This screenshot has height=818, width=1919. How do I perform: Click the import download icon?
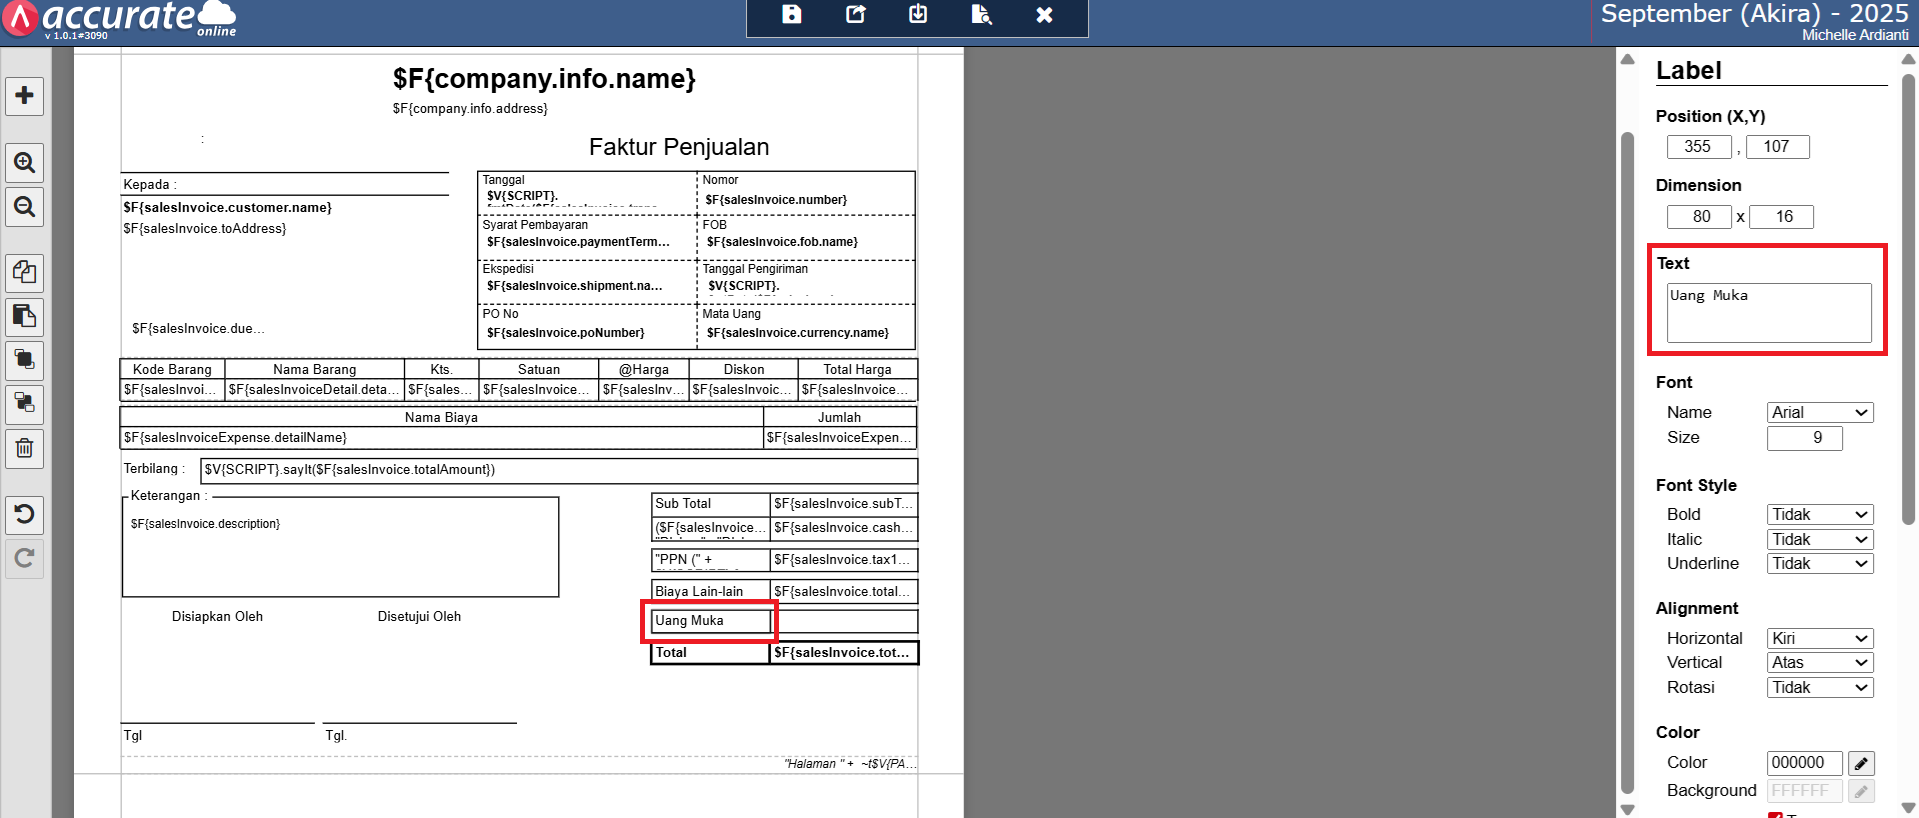918,15
